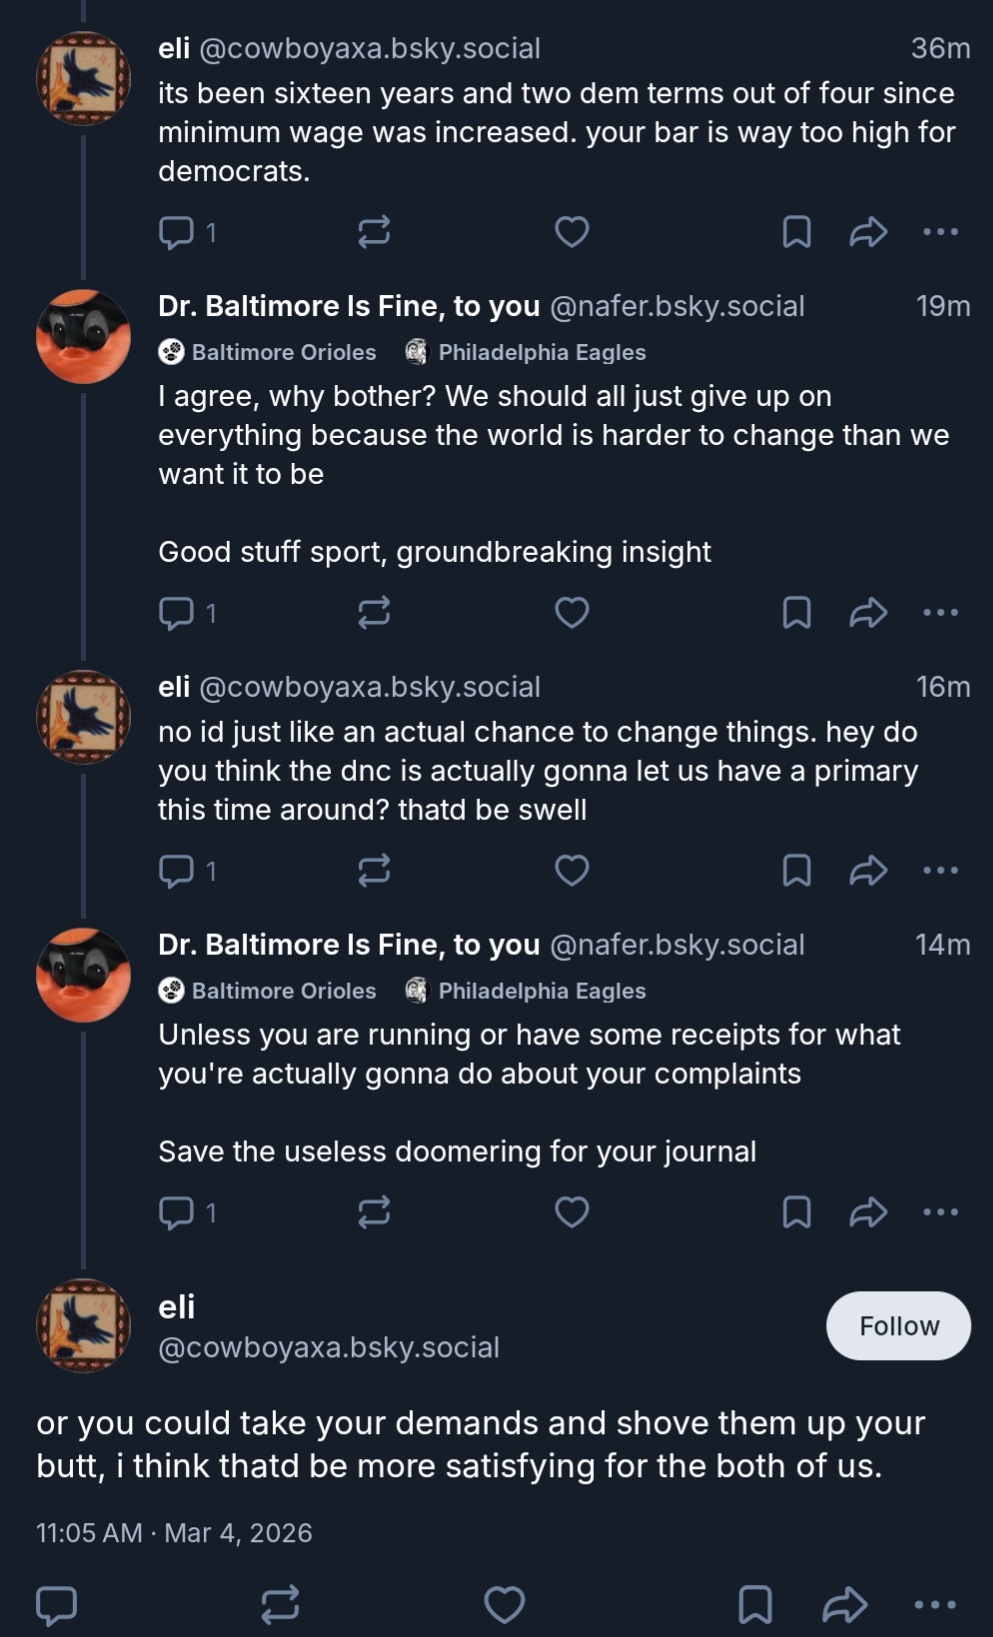Viewport: 993px width, 1637px height.
Task: Follow eli's account
Action: pyautogui.click(x=898, y=1326)
